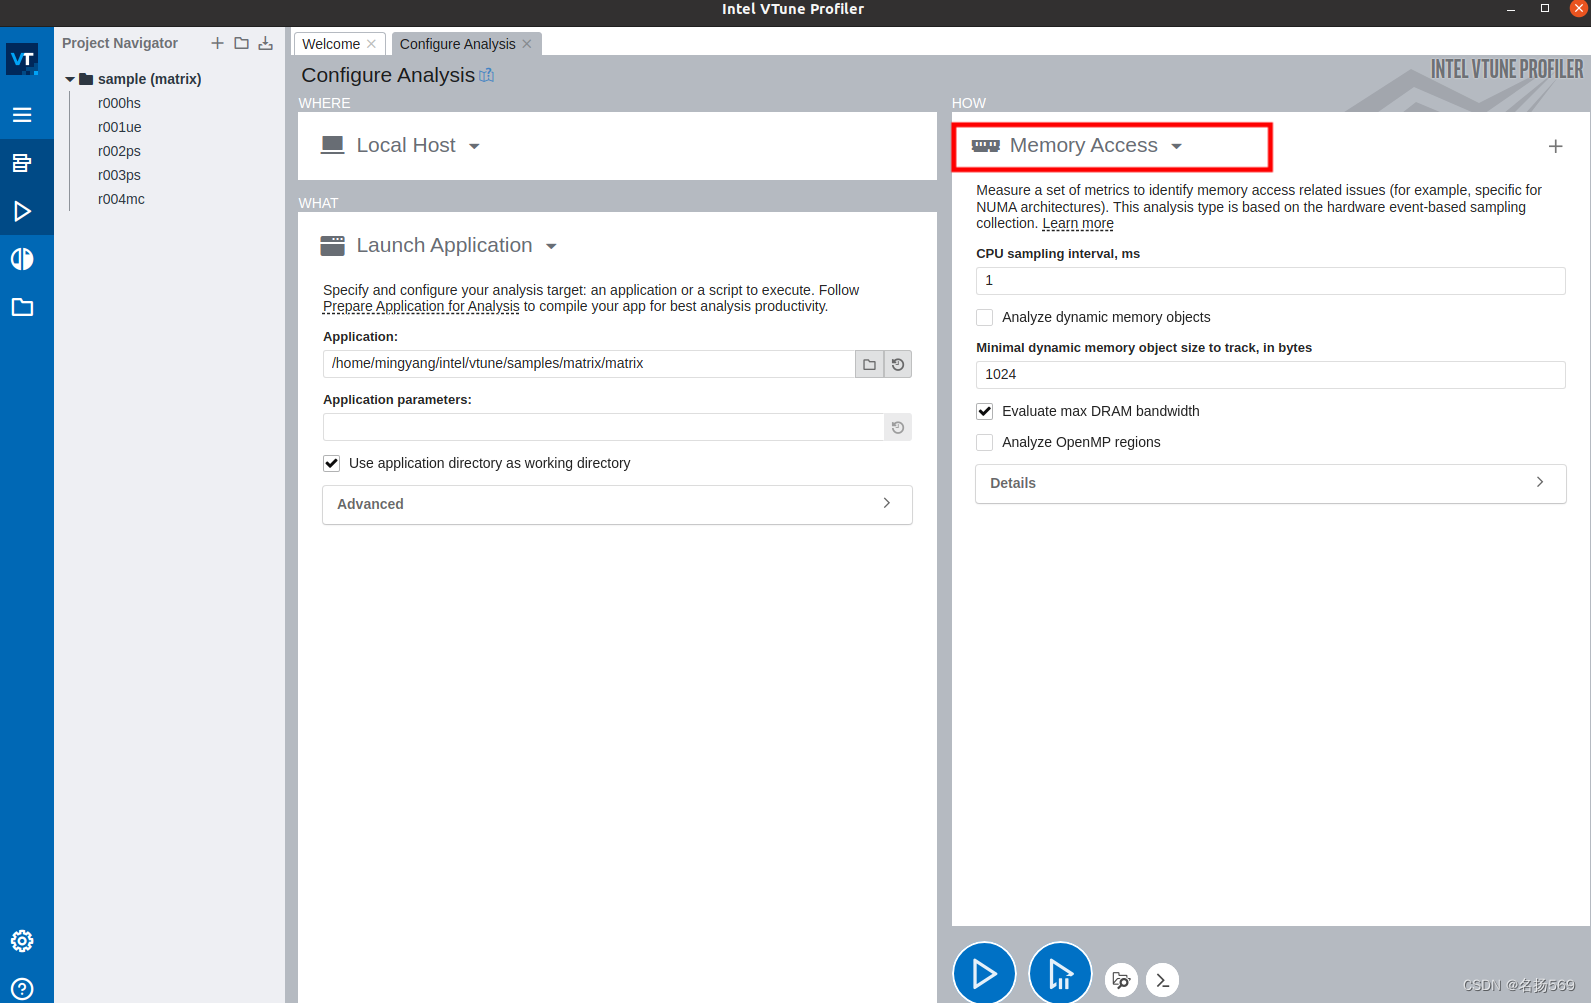Maximize the VTune Profiler window
The height and width of the screenshot is (1003, 1591).
tap(1545, 8)
